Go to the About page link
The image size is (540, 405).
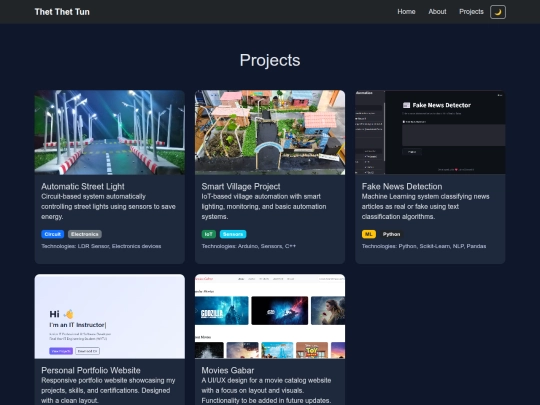pyautogui.click(x=437, y=12)
